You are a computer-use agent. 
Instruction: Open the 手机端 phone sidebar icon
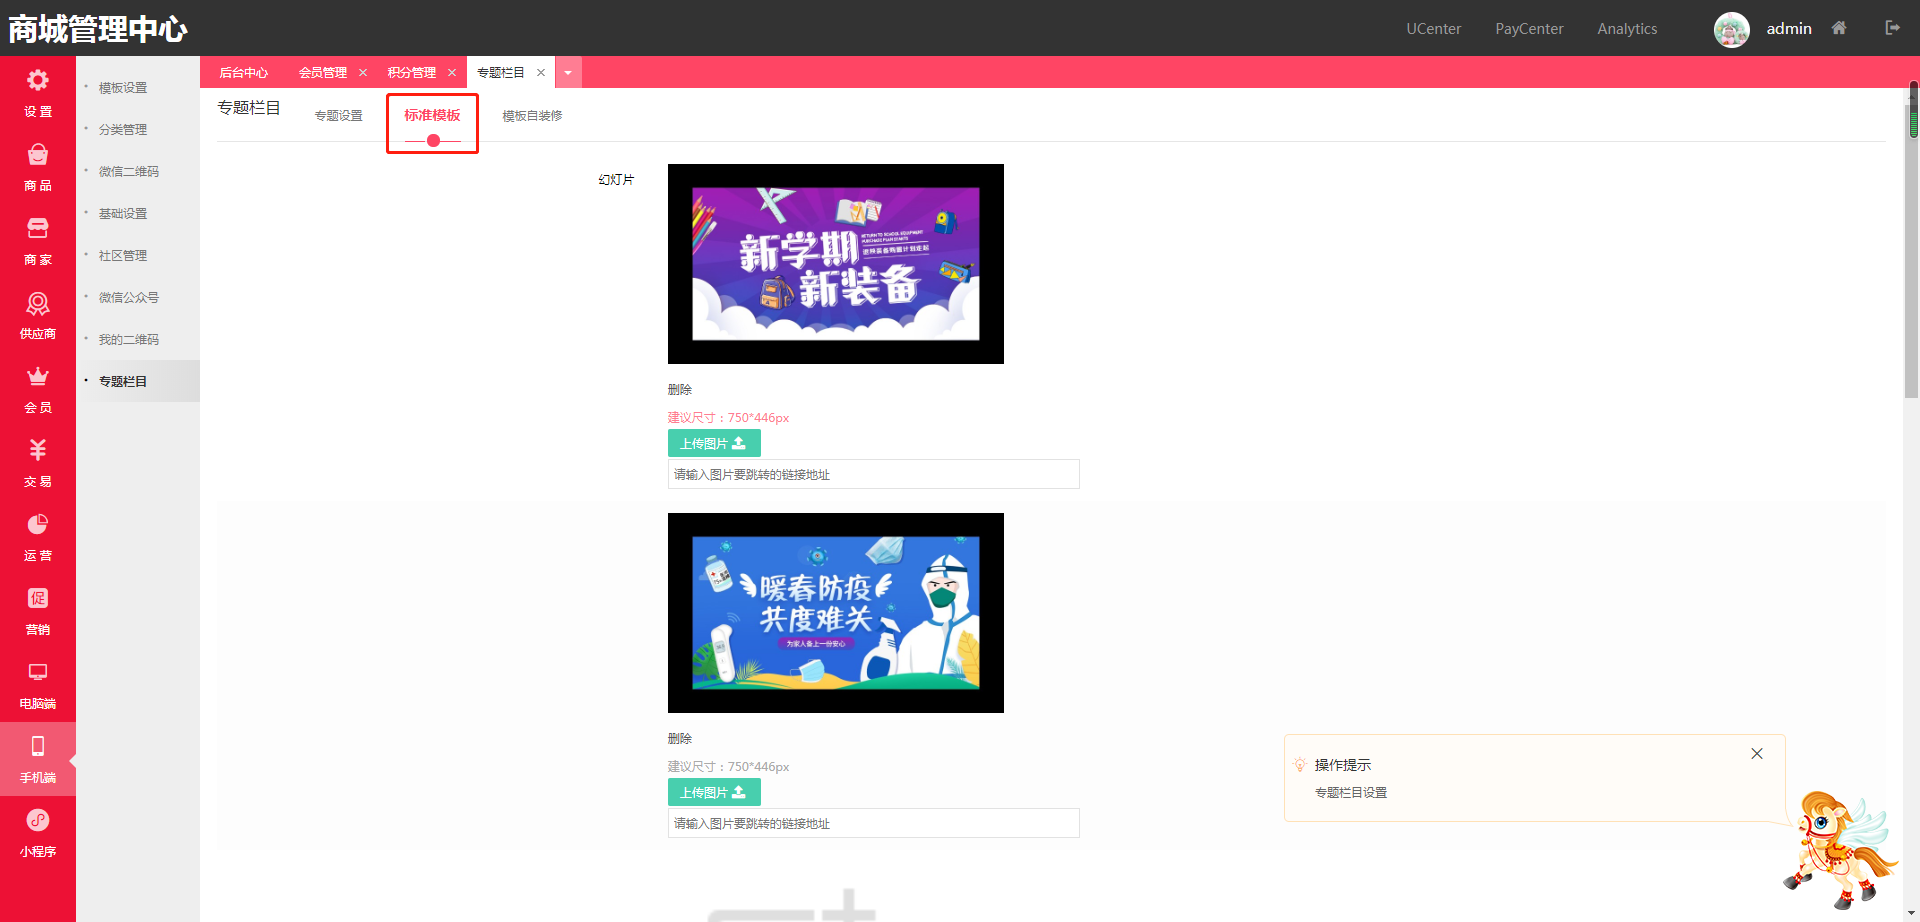38,747
